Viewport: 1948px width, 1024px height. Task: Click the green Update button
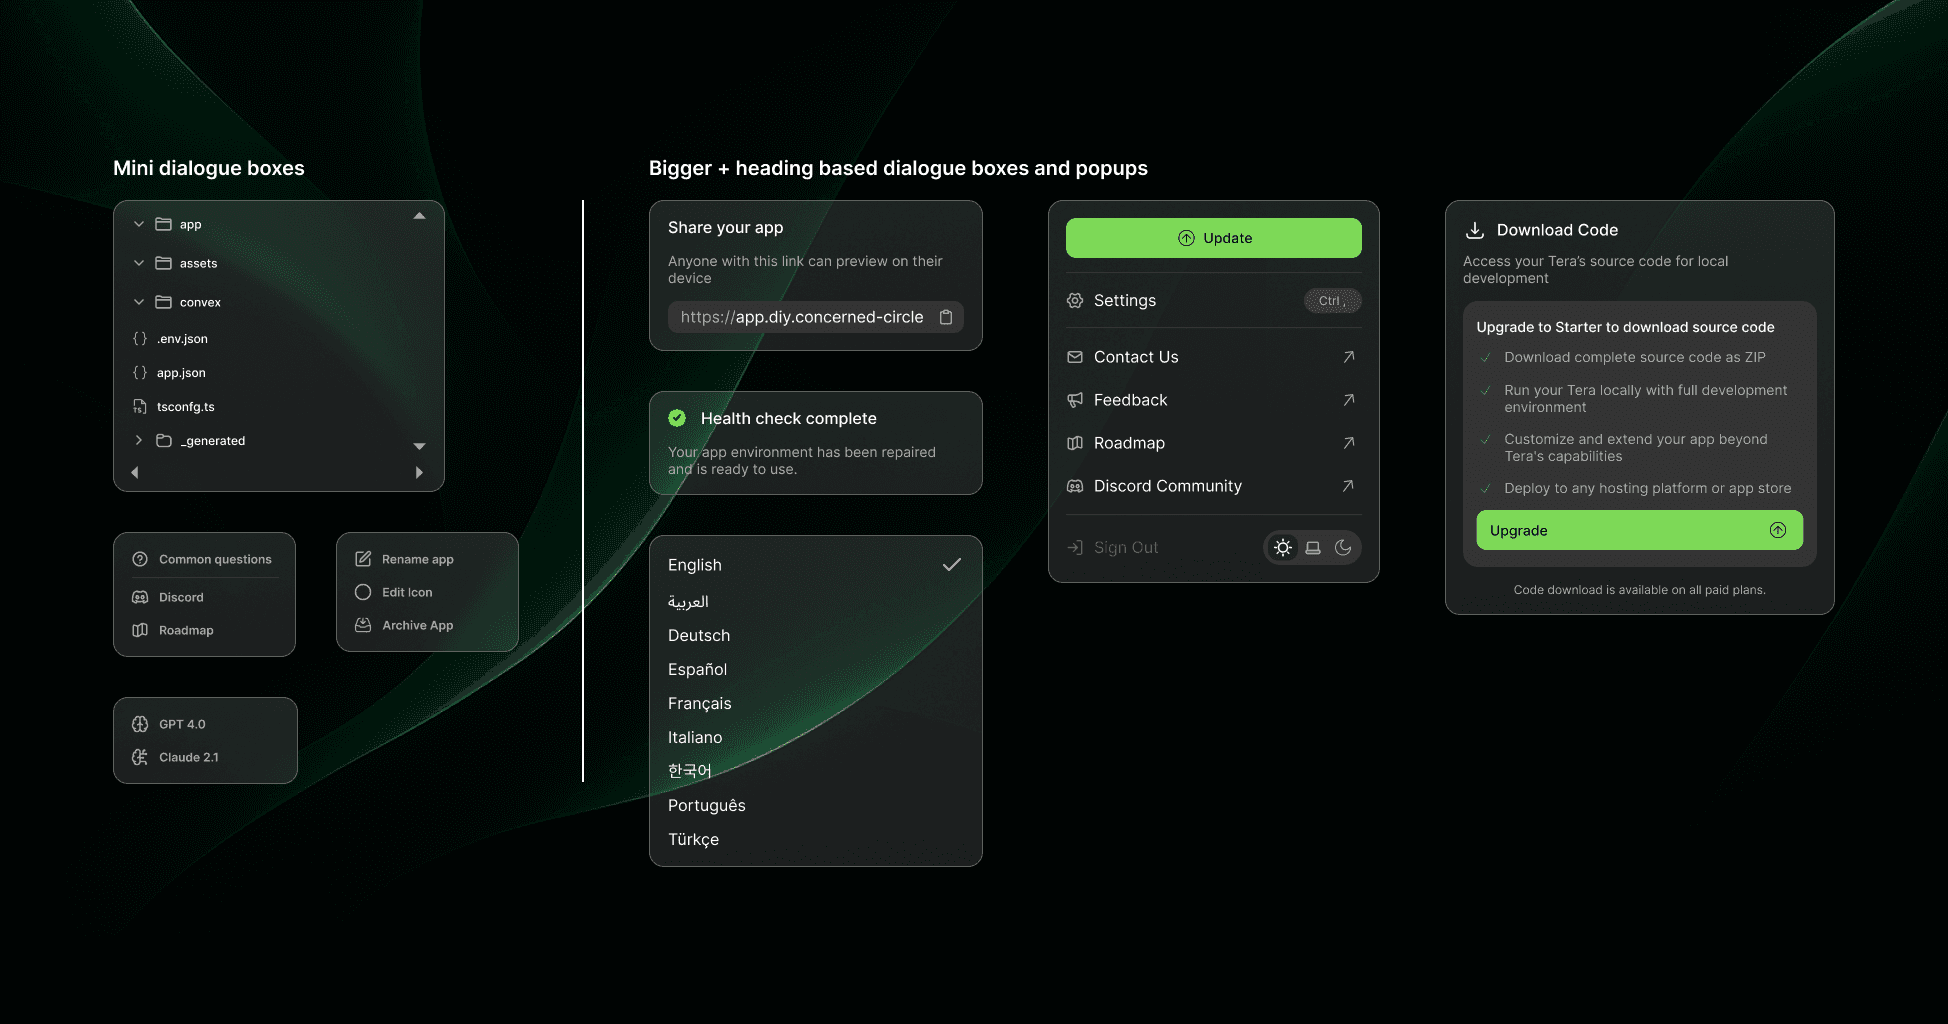tap(1214, 238)
